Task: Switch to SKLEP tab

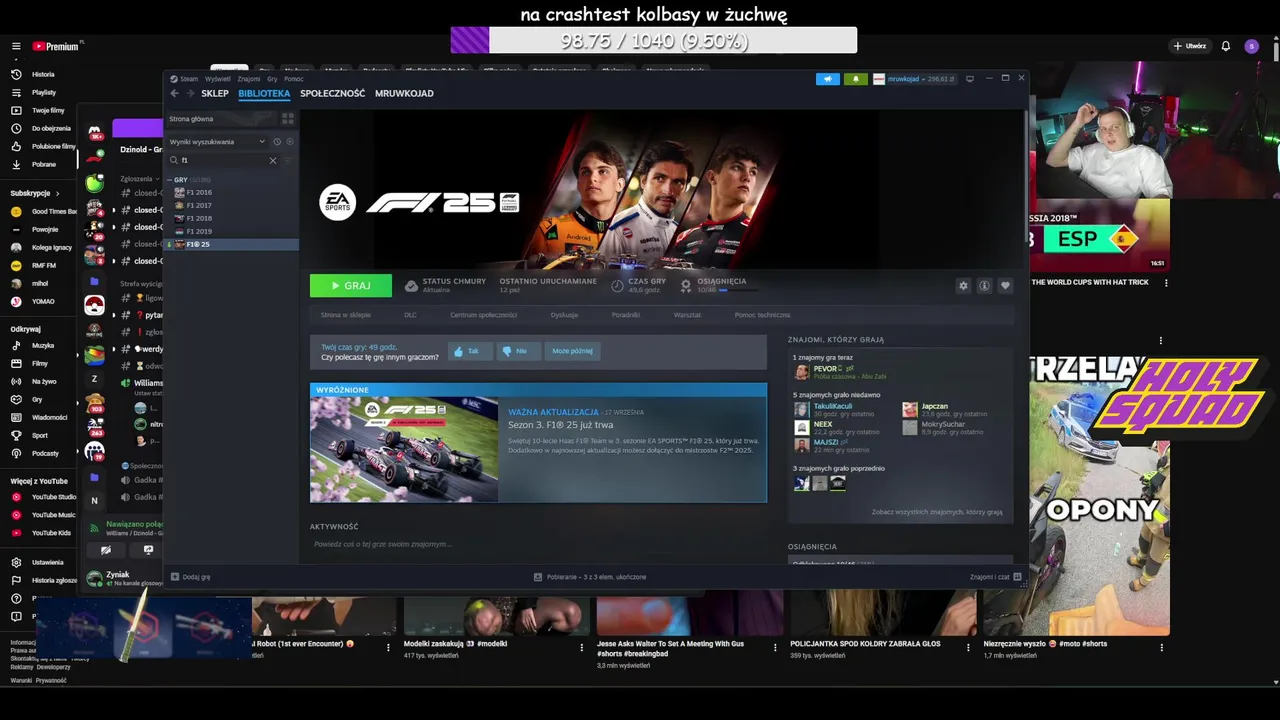Action: (x=215, y=93)
